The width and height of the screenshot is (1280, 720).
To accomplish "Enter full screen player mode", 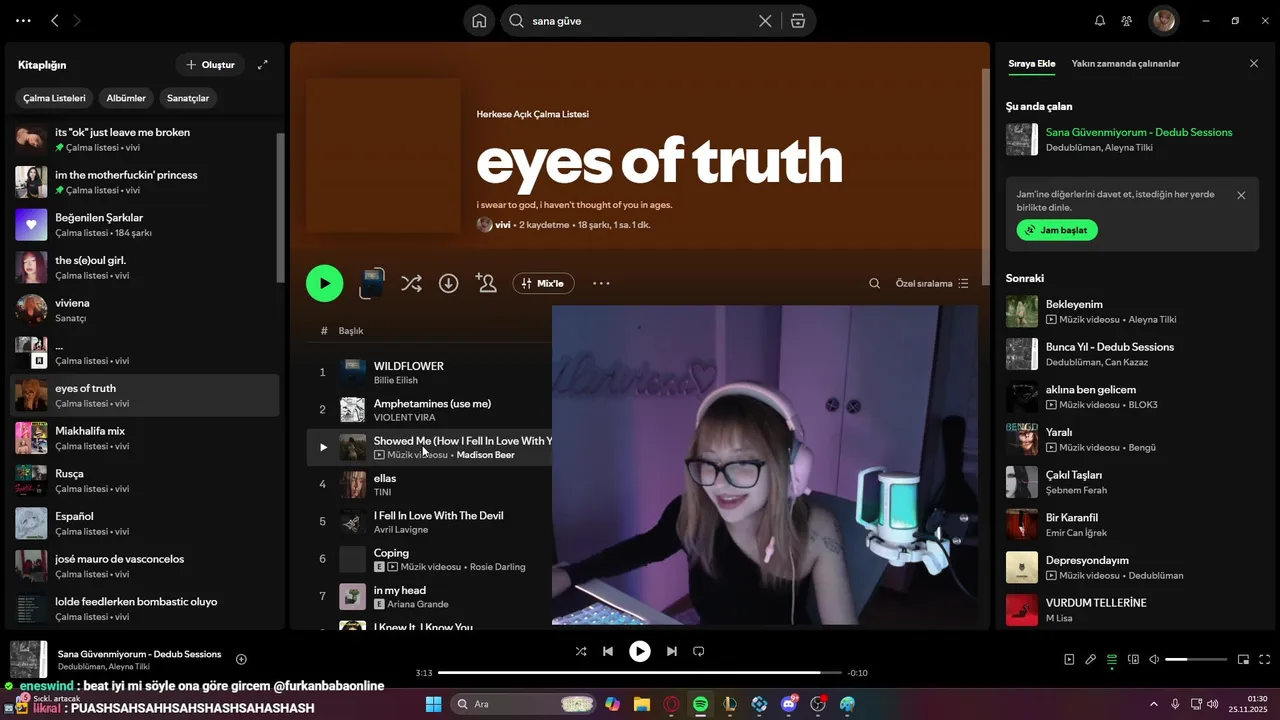I will (1265, 659).
